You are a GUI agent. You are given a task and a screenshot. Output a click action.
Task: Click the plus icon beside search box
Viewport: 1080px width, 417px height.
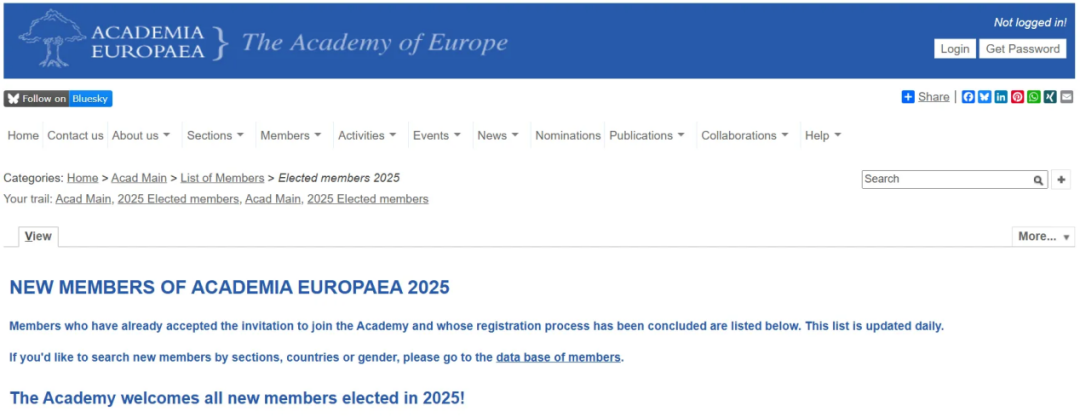pyautogui.click(x=1061, y=180)
